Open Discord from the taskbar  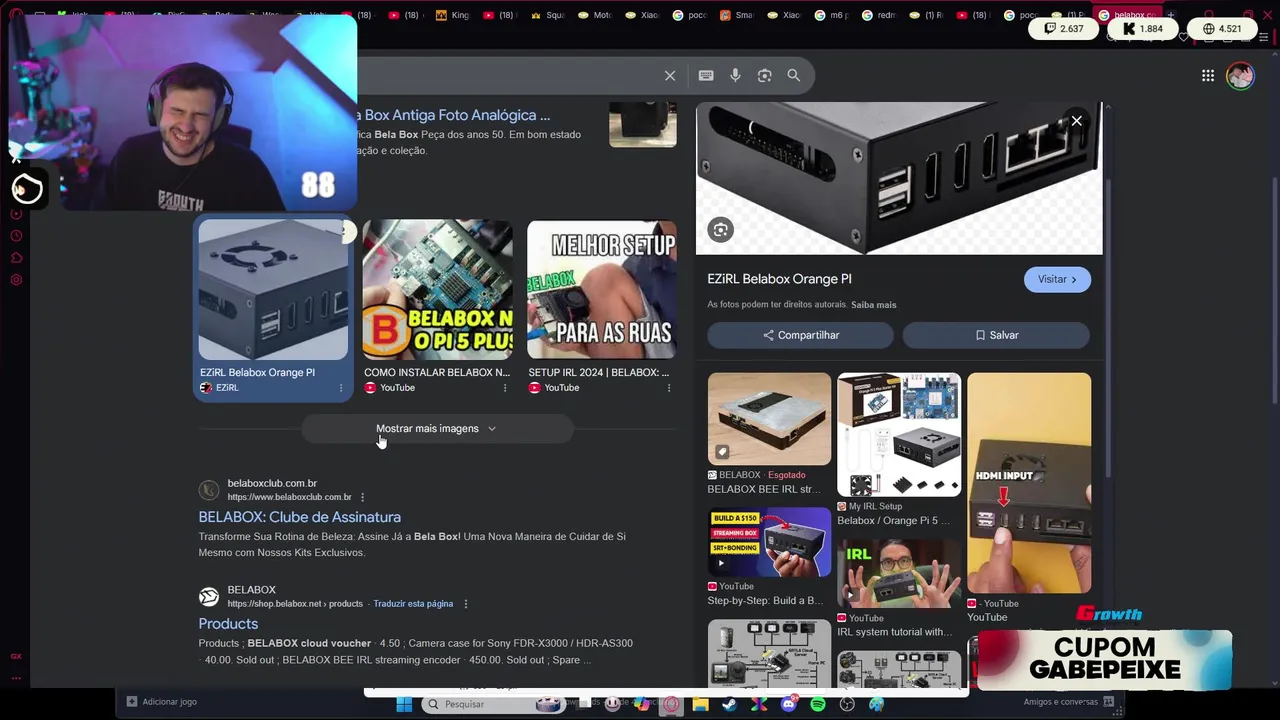[788, 704]
